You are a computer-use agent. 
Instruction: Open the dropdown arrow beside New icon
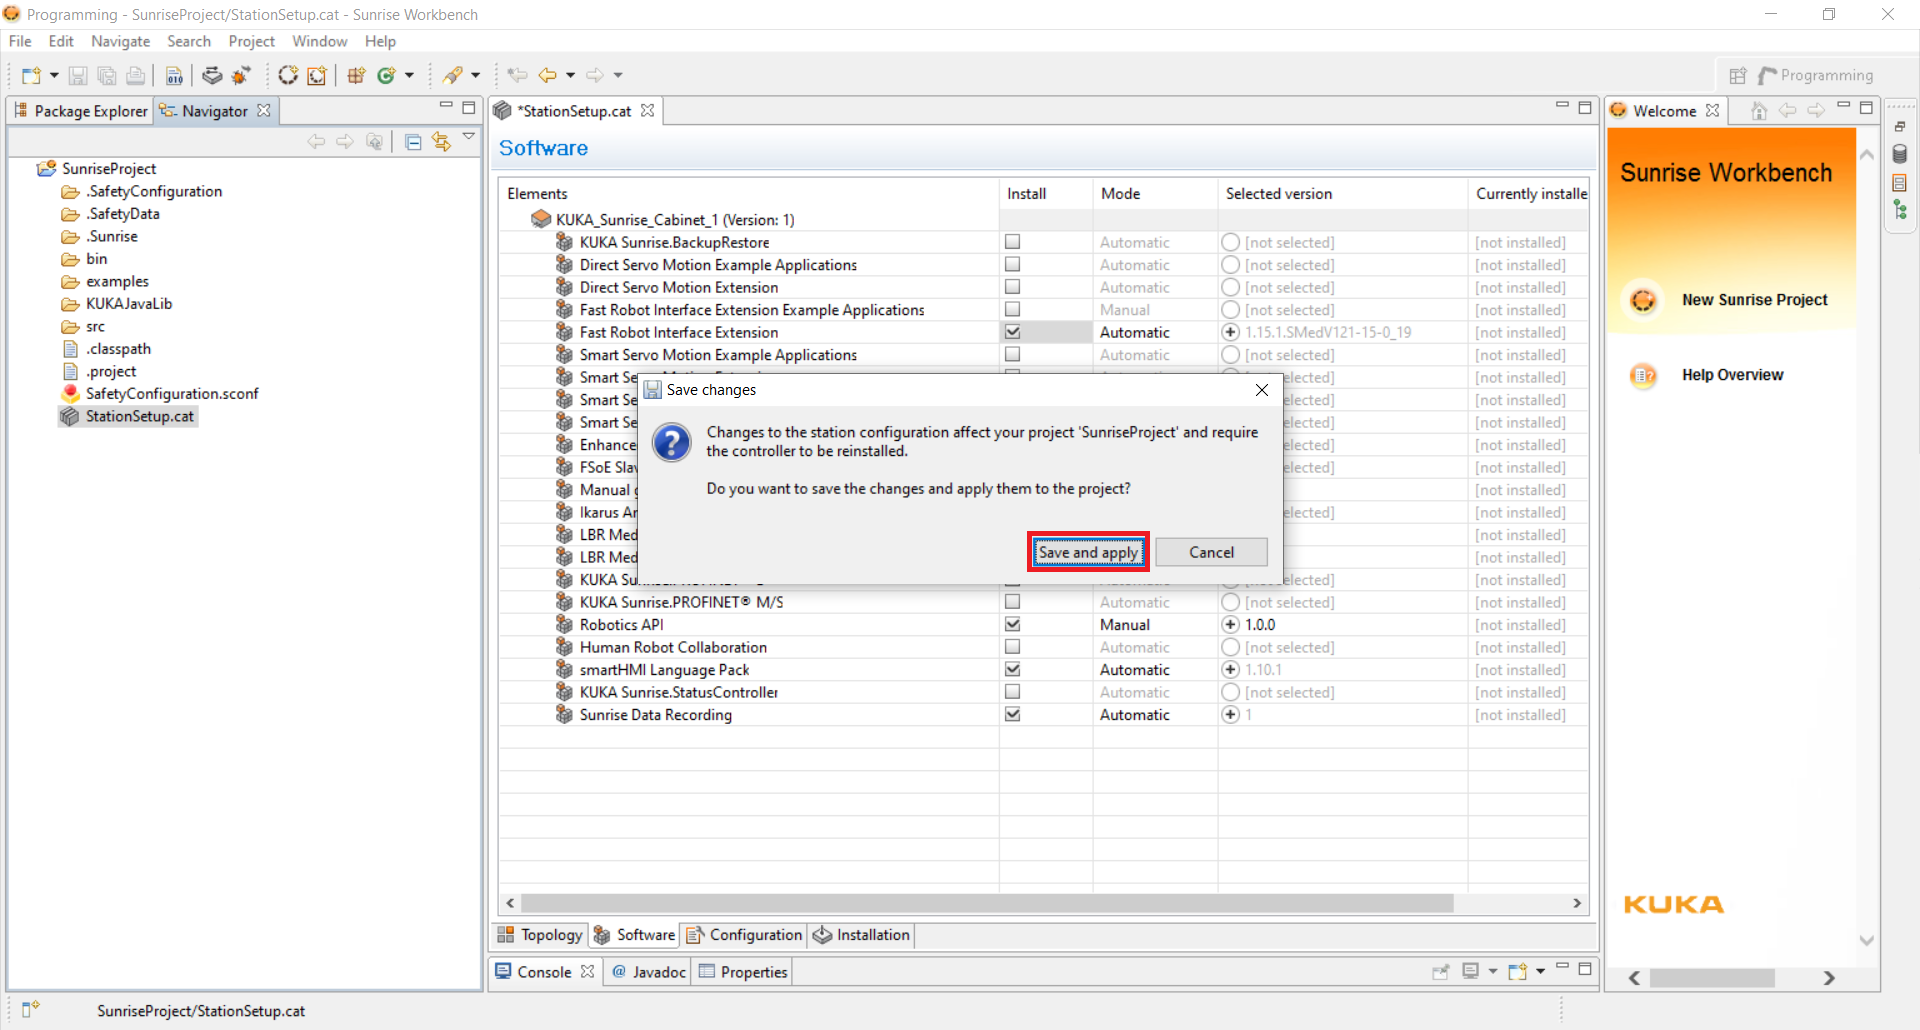(x=54, y=75)
